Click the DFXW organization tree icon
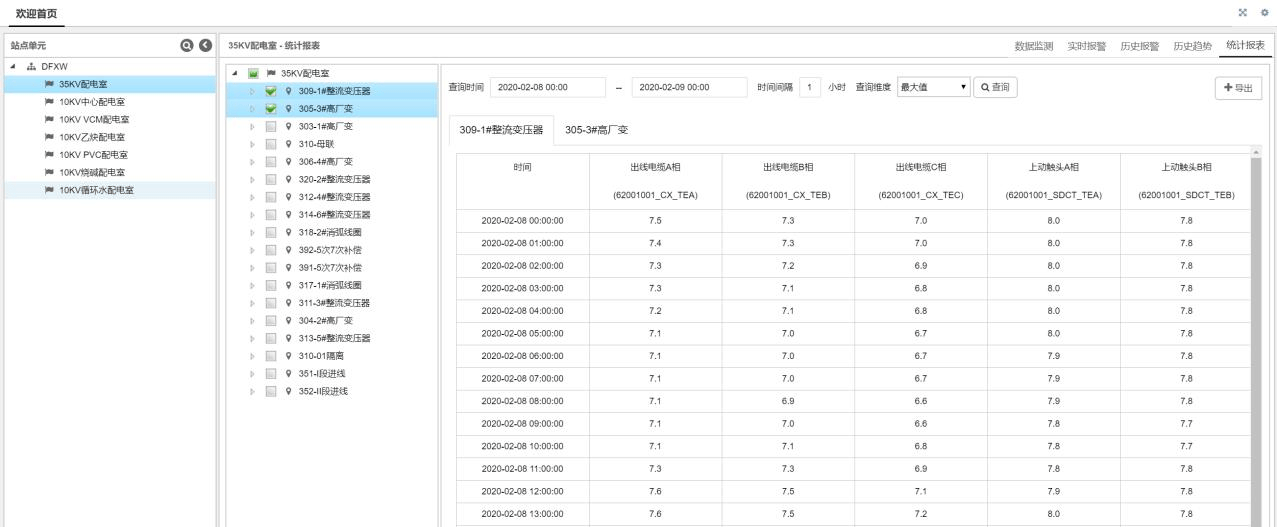The width and height of the screenshot is (1277, 527). point(30,67)
